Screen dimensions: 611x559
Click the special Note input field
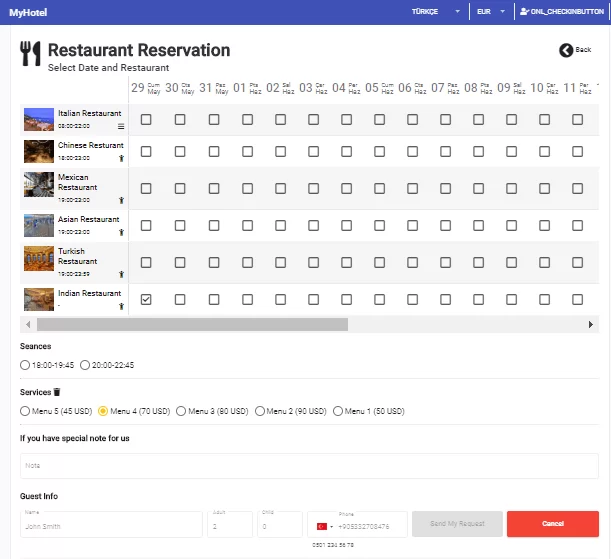pyautogui.click(x=309, y=466)
